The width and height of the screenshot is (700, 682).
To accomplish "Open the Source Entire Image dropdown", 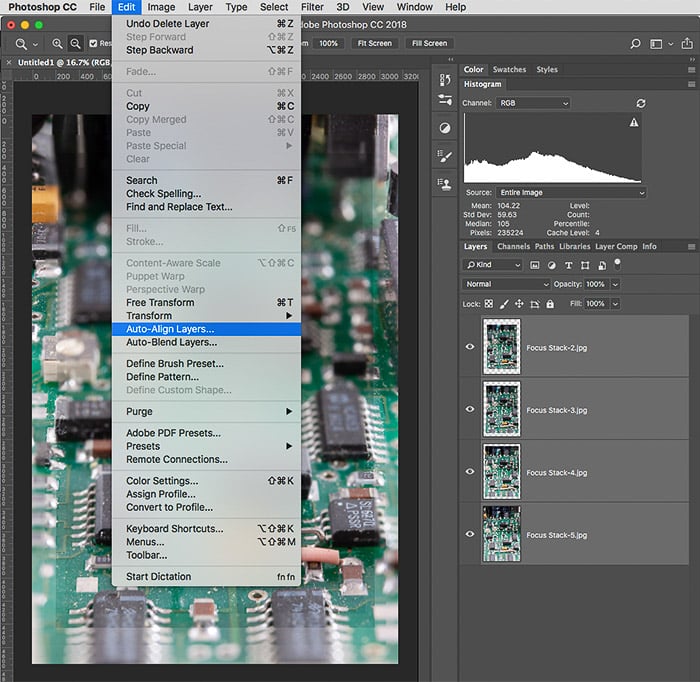I will [x=571, y=192].
